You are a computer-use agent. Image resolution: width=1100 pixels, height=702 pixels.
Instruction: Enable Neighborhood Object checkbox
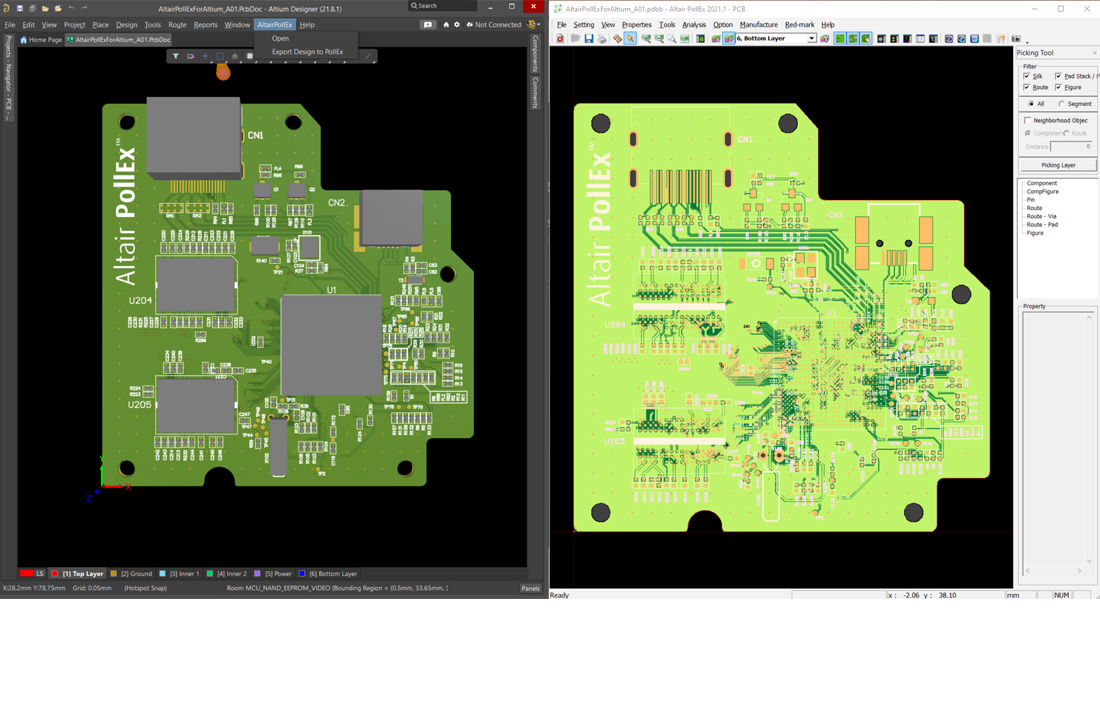pyautogui.click(x=1028, y=121)
